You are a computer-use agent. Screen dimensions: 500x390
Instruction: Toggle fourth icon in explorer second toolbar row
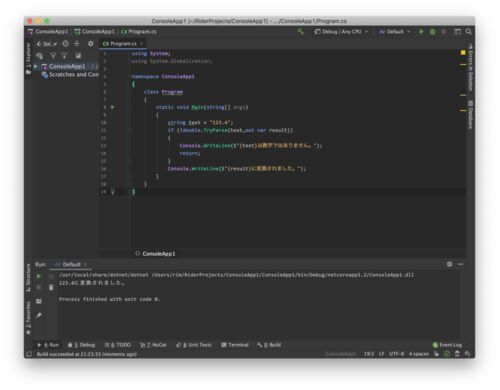coord(78,55)
